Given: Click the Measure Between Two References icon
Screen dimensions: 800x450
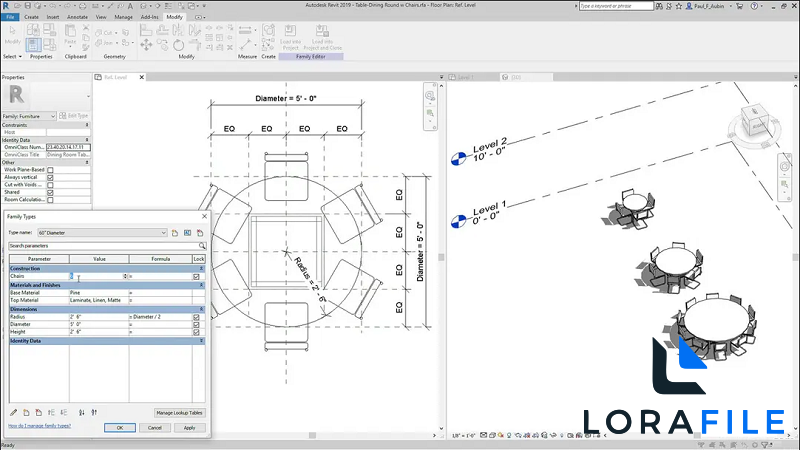Looking at the screenshot, I should point(245,30).
